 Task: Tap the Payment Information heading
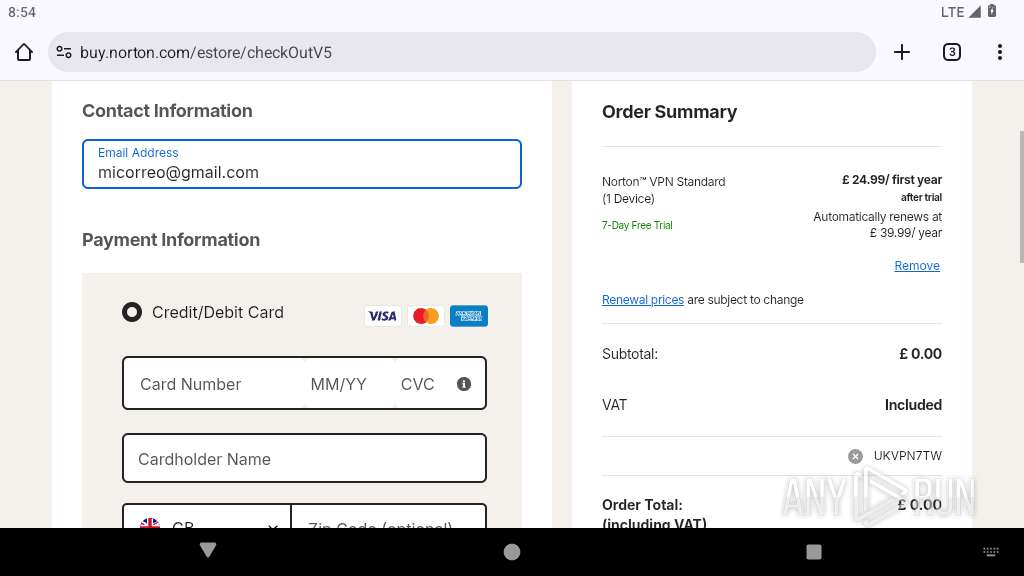tap(171, 240)
